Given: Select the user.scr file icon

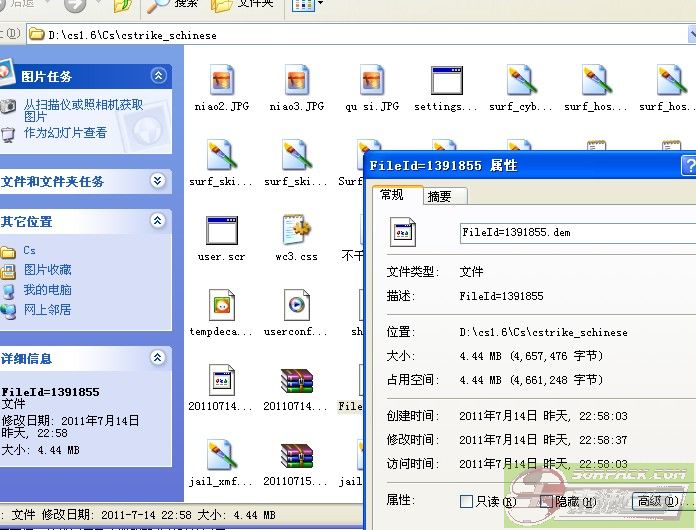Looking at the screenshot, I should point(221,231).
